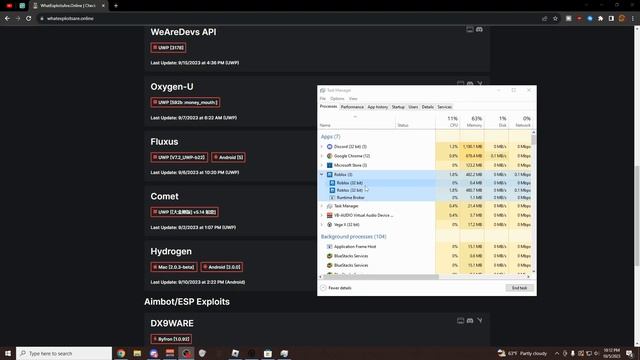Screen dimensions: 640x360
Task: Expand the Discord (32 bit) process group
Action: (322, 147)
